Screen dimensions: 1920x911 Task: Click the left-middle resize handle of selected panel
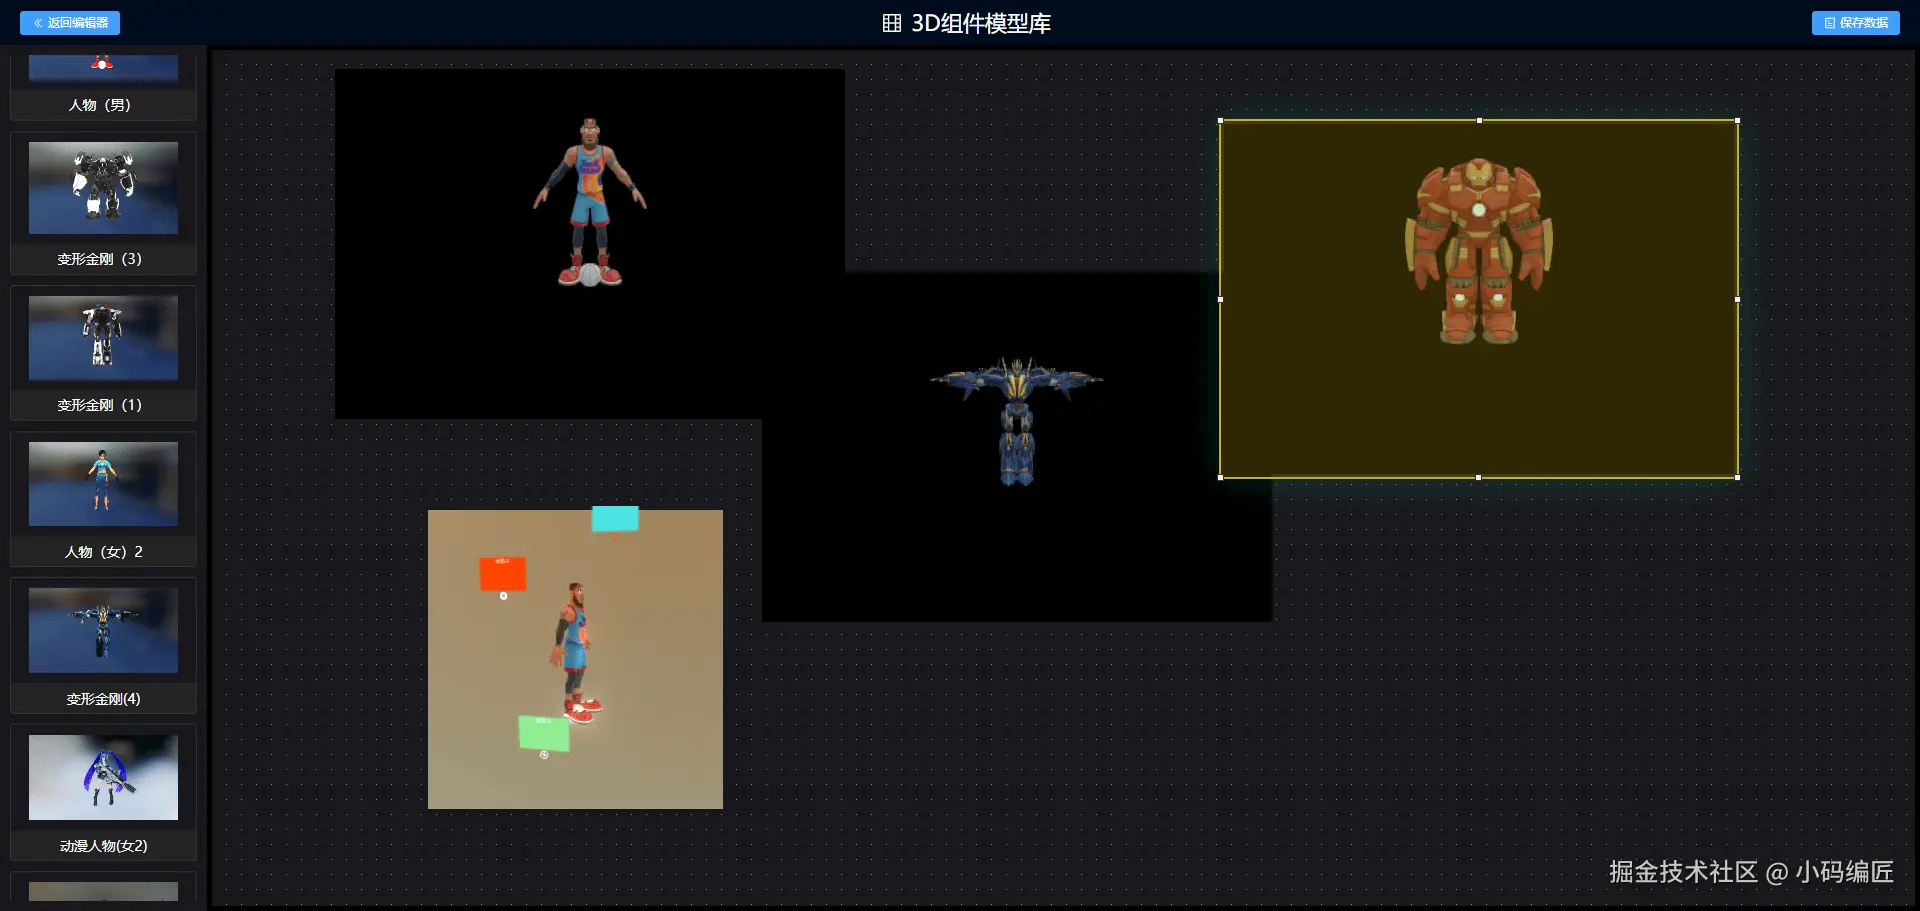coord(1220,299)
